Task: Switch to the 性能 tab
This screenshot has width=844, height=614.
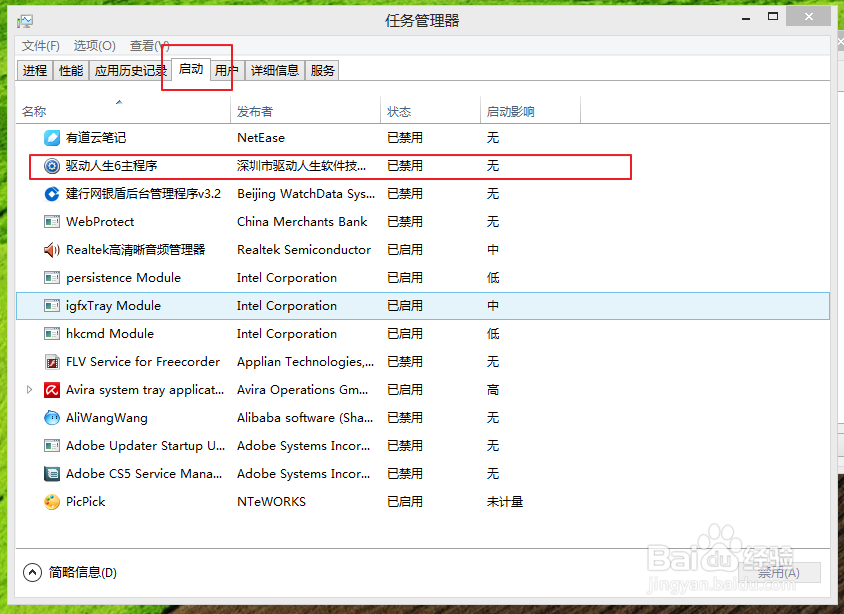Action: click(71, 70)
